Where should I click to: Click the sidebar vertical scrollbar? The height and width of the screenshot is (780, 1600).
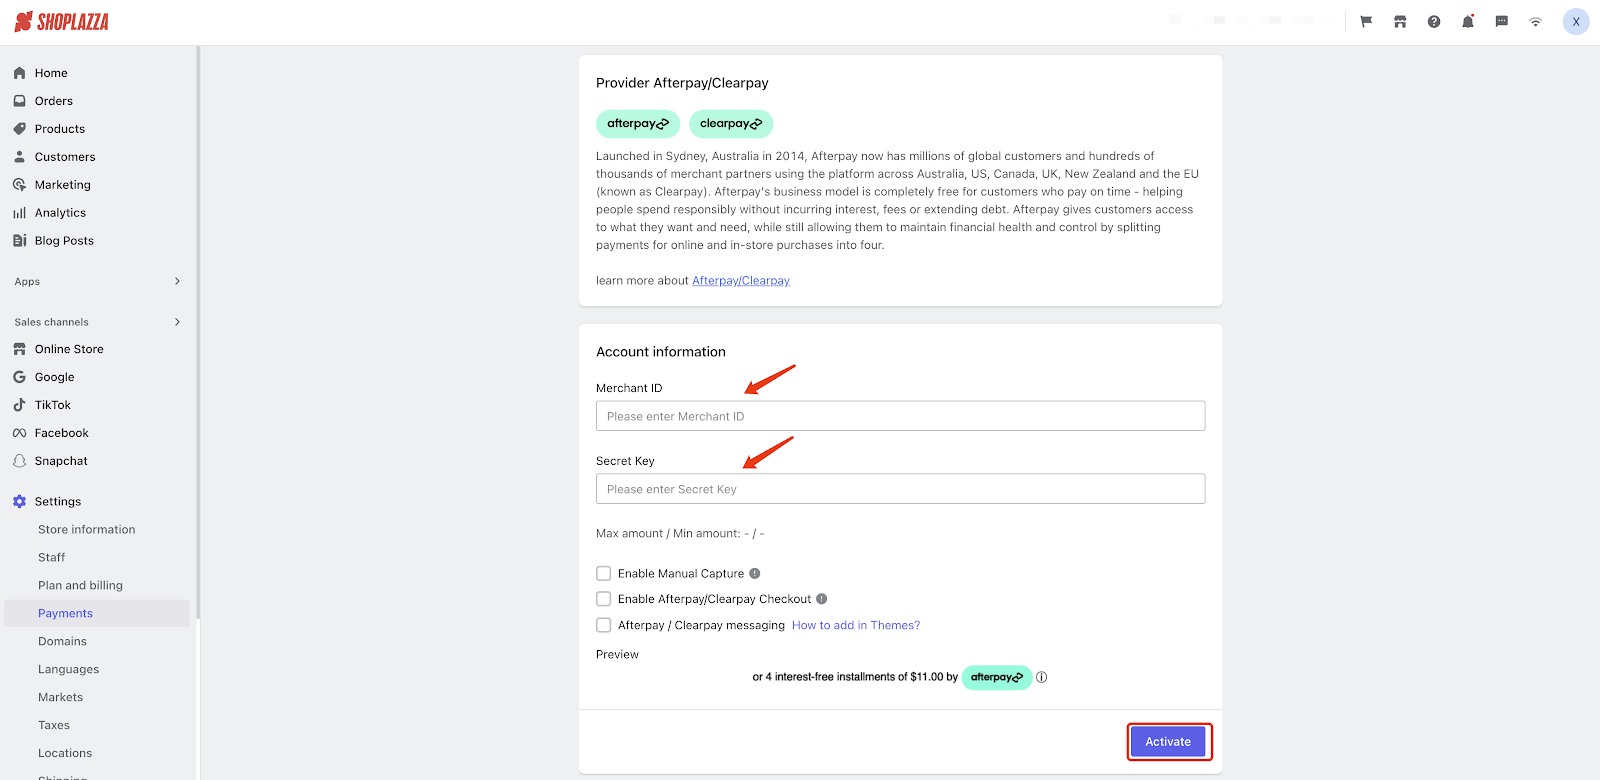click(x=198, y=330)
